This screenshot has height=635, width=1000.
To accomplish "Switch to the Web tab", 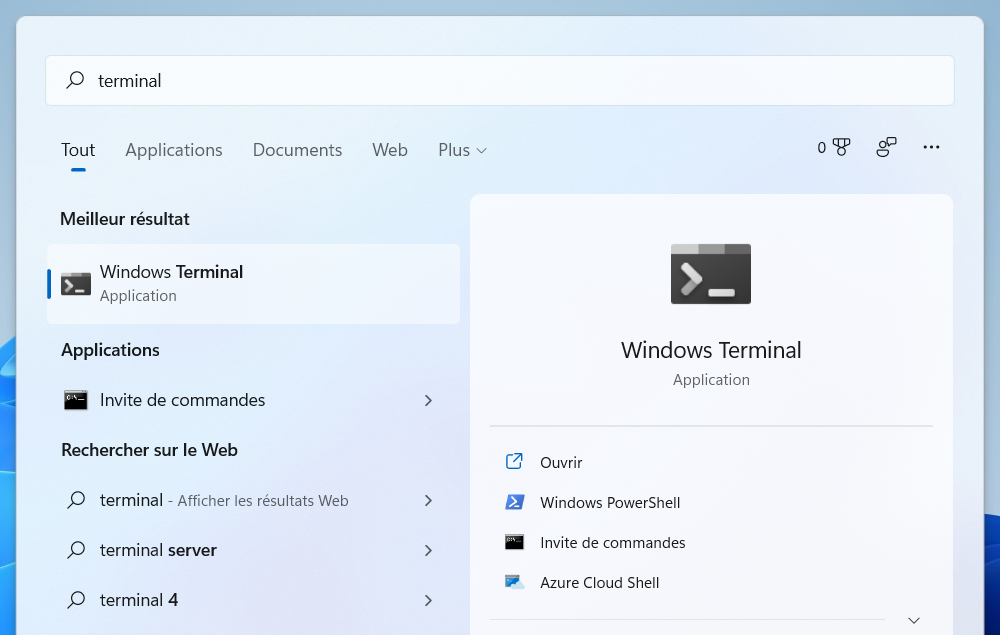I will (x=390, y=150).
